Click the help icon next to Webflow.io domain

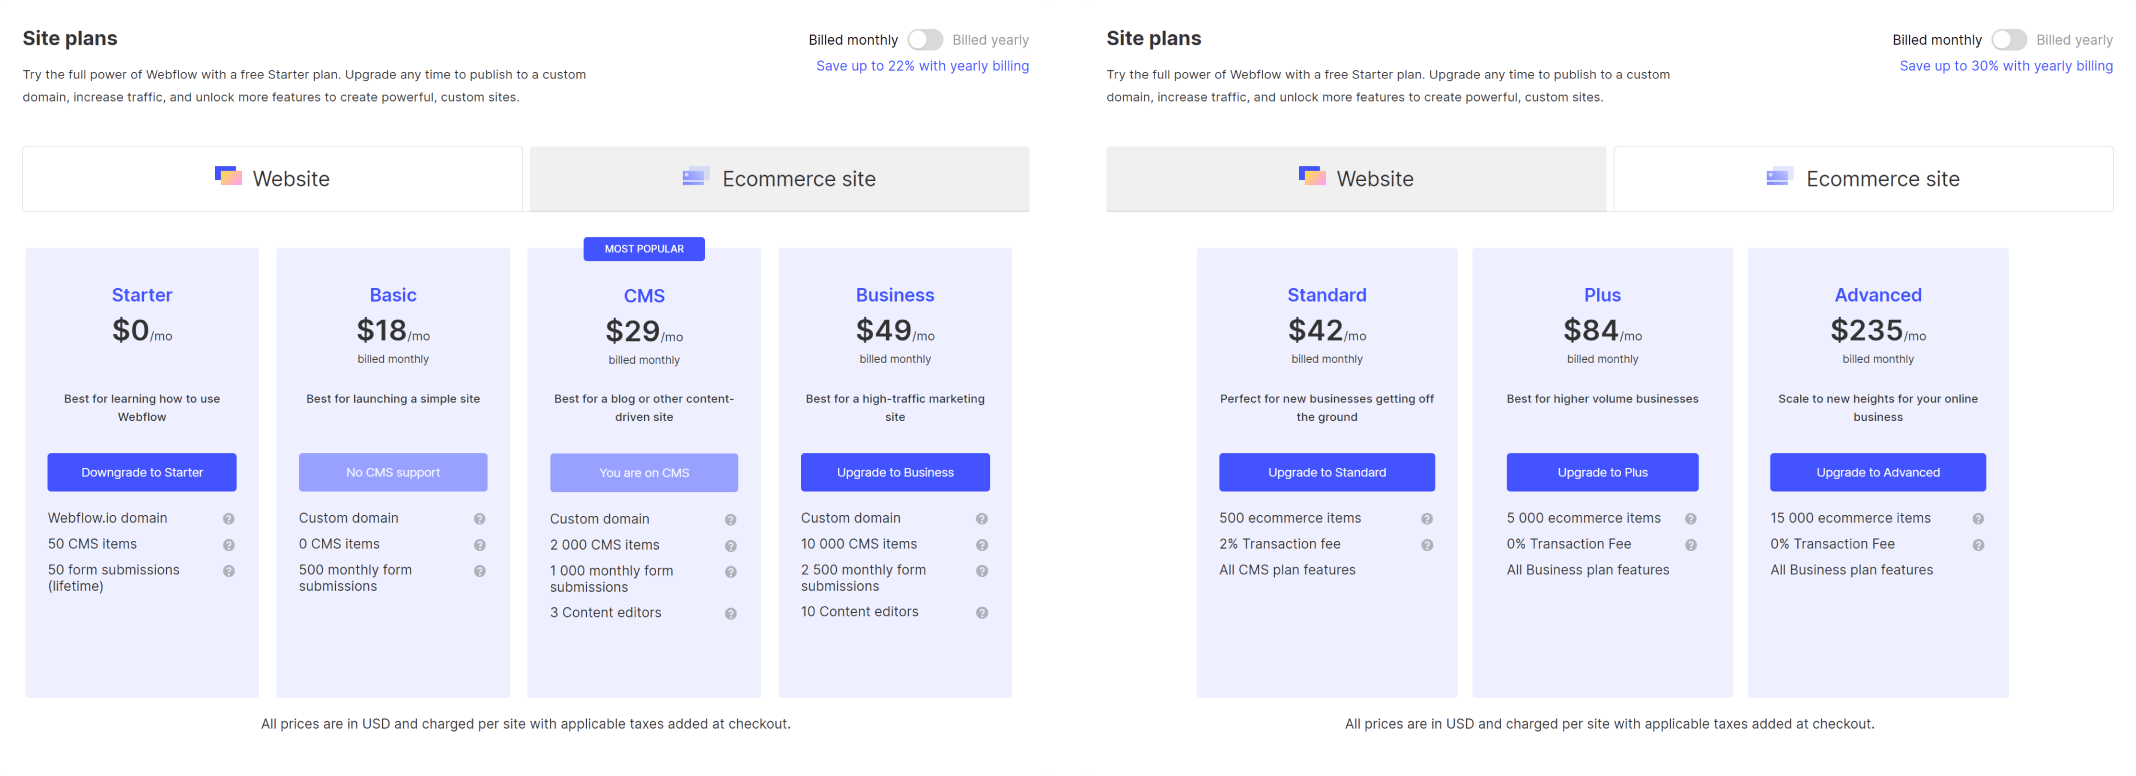[x=228, y=518]
